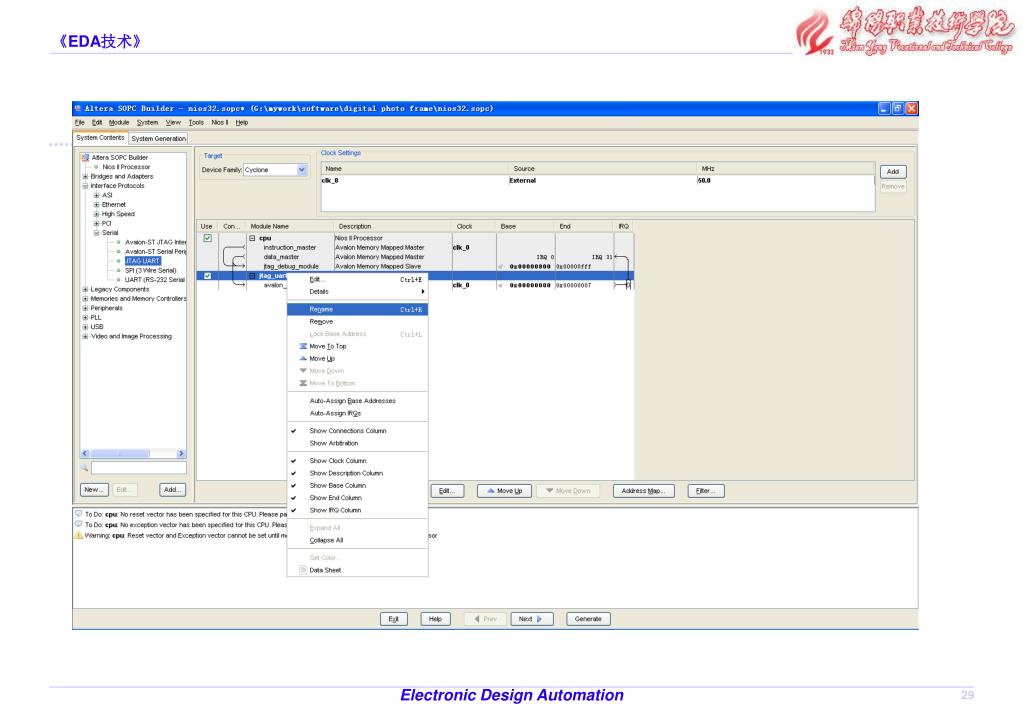The height and width of the screenshot is (708, 1023).
Task: Click the SOPC Builder title bar app icon
Action: coord(78,108)
